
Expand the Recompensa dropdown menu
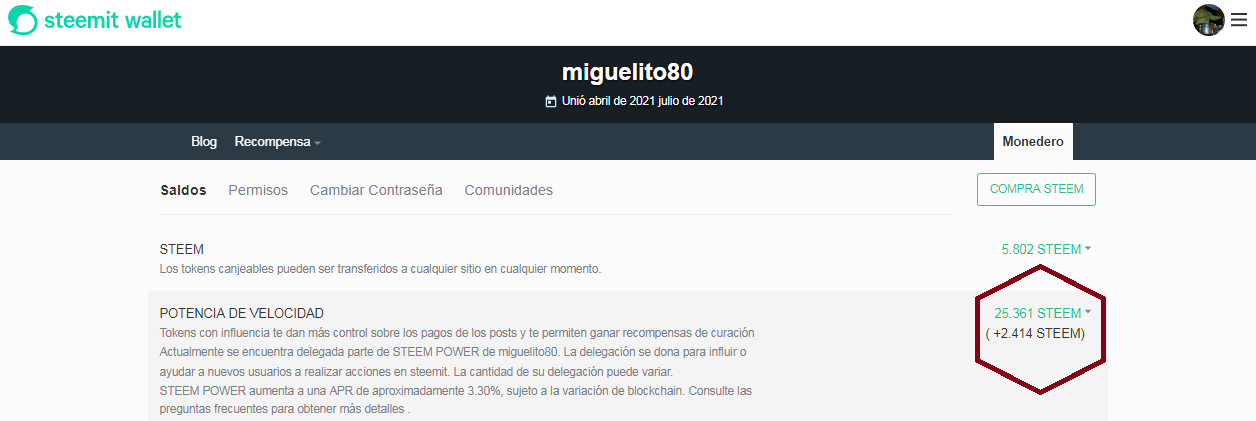(x=278, y=142)
